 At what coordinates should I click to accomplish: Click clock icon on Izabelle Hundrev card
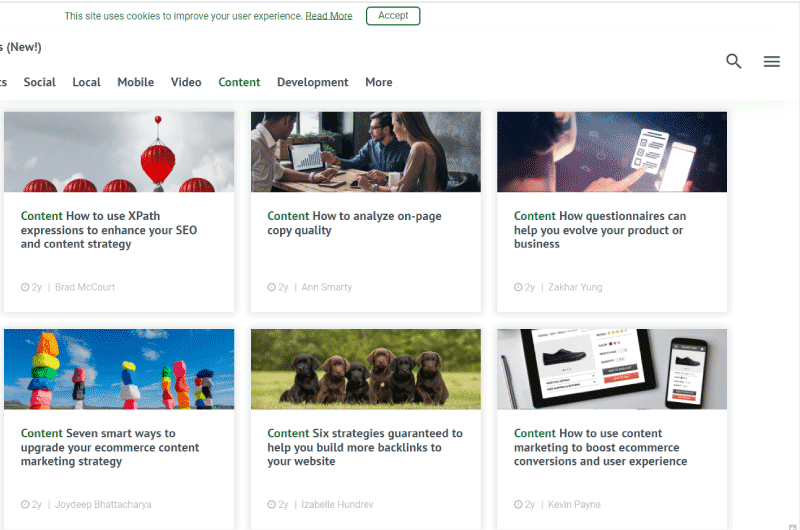(x=271, y=504)
